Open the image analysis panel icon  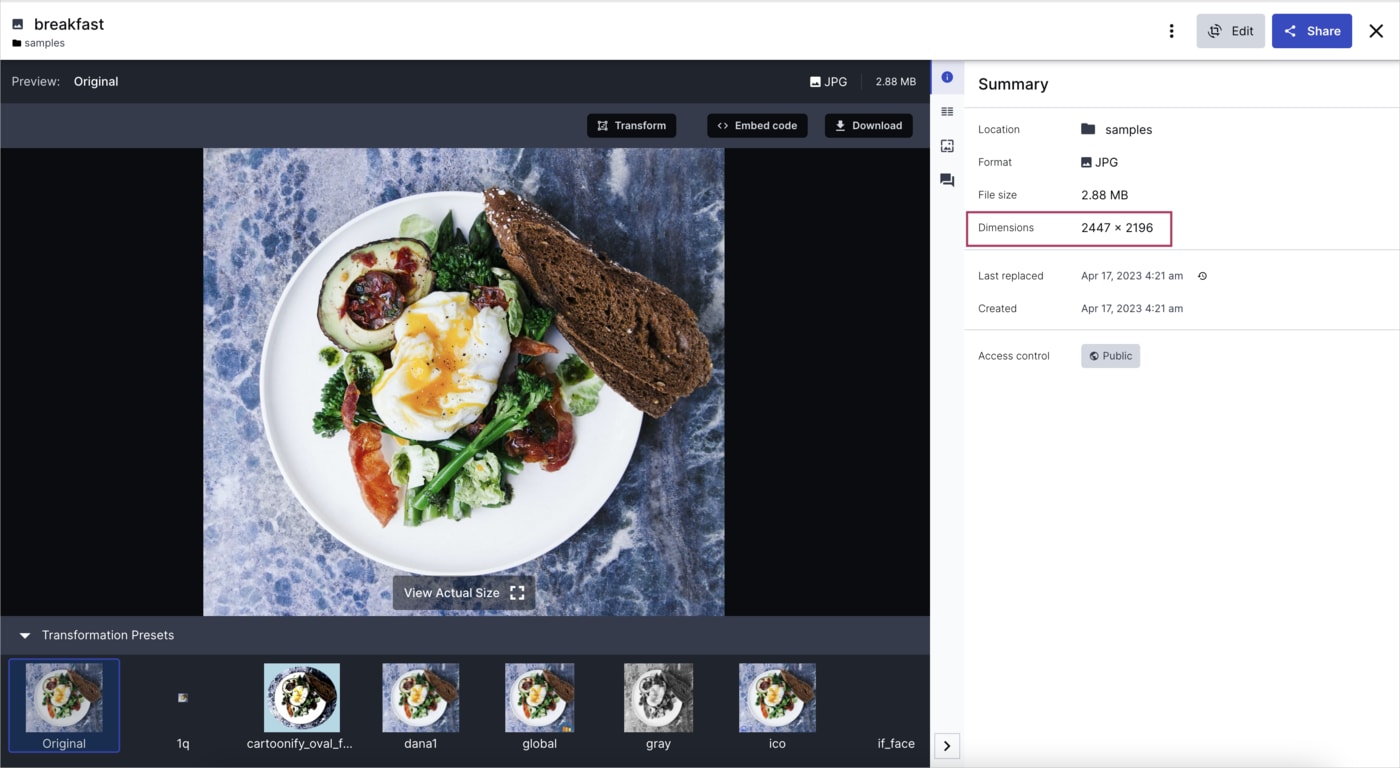point(947,145)
